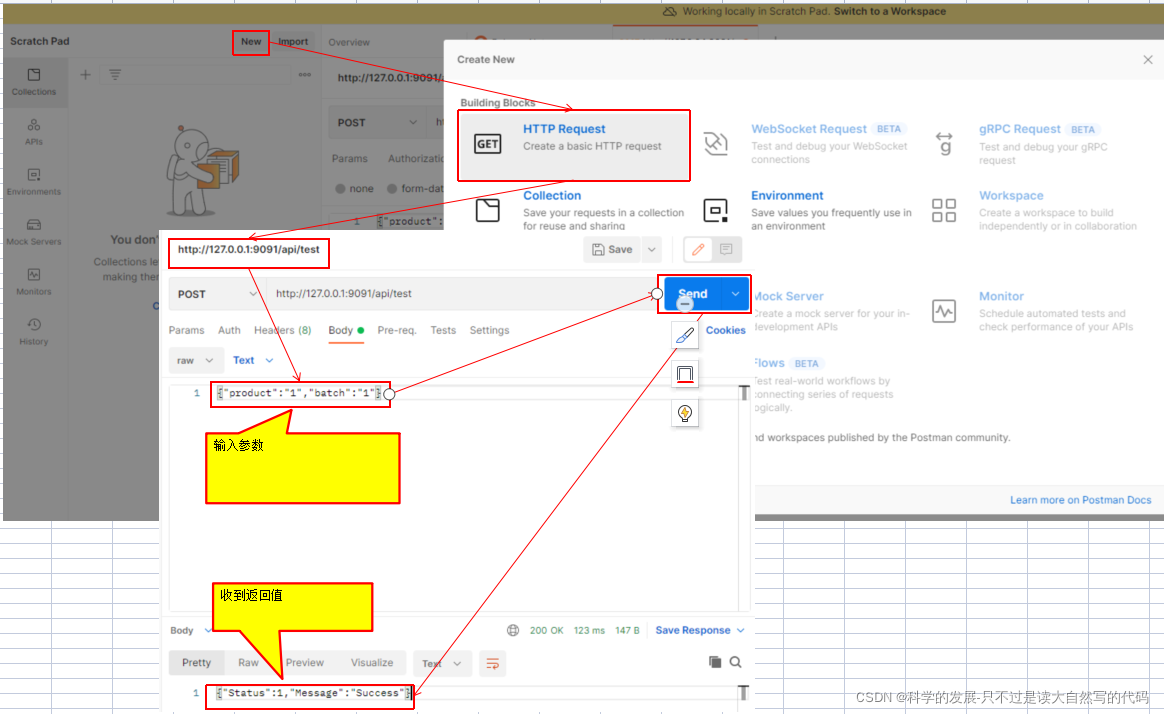1164x714 pixels.
Task: Click the Import button
Action: click(x=293, y=42)
